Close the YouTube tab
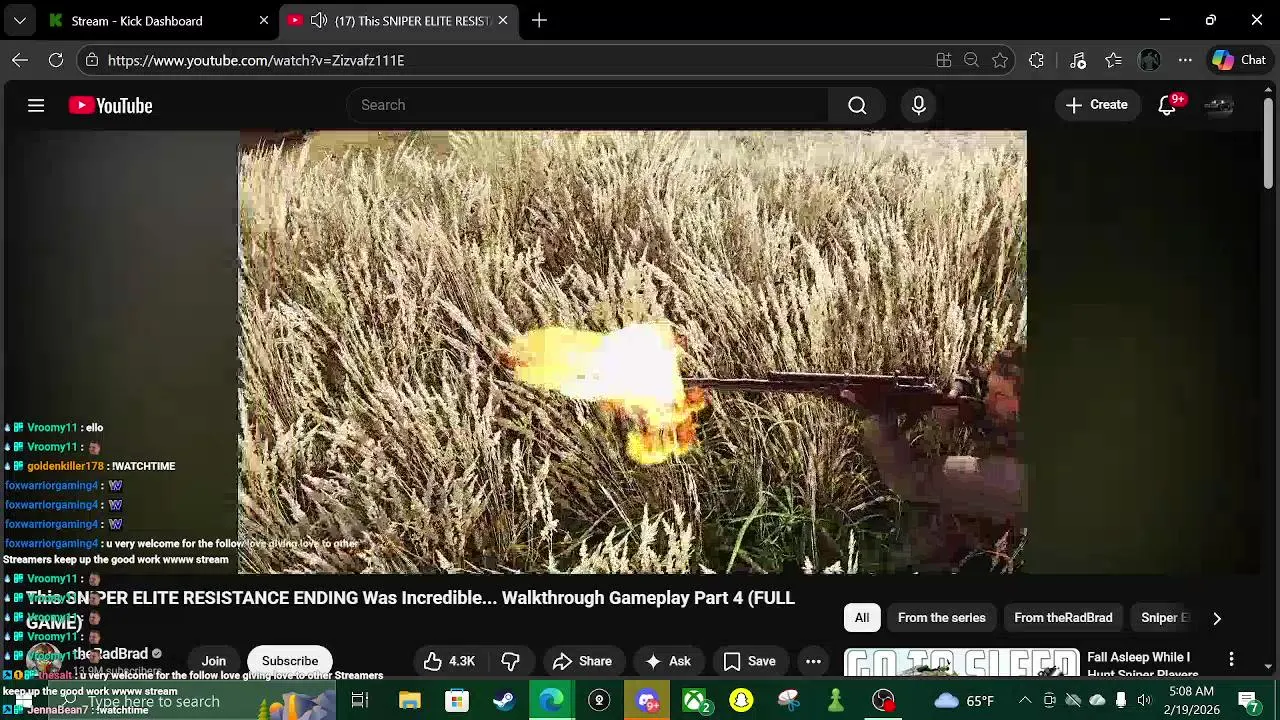The width and height of the screenshot is (1280, 720). point(503,20)
